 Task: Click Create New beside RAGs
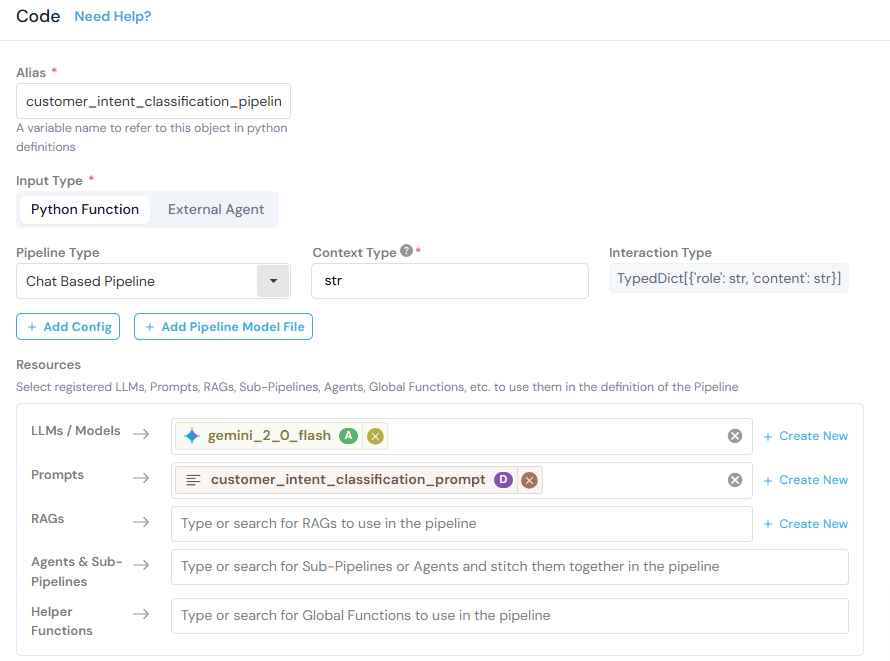pos(806,524)
